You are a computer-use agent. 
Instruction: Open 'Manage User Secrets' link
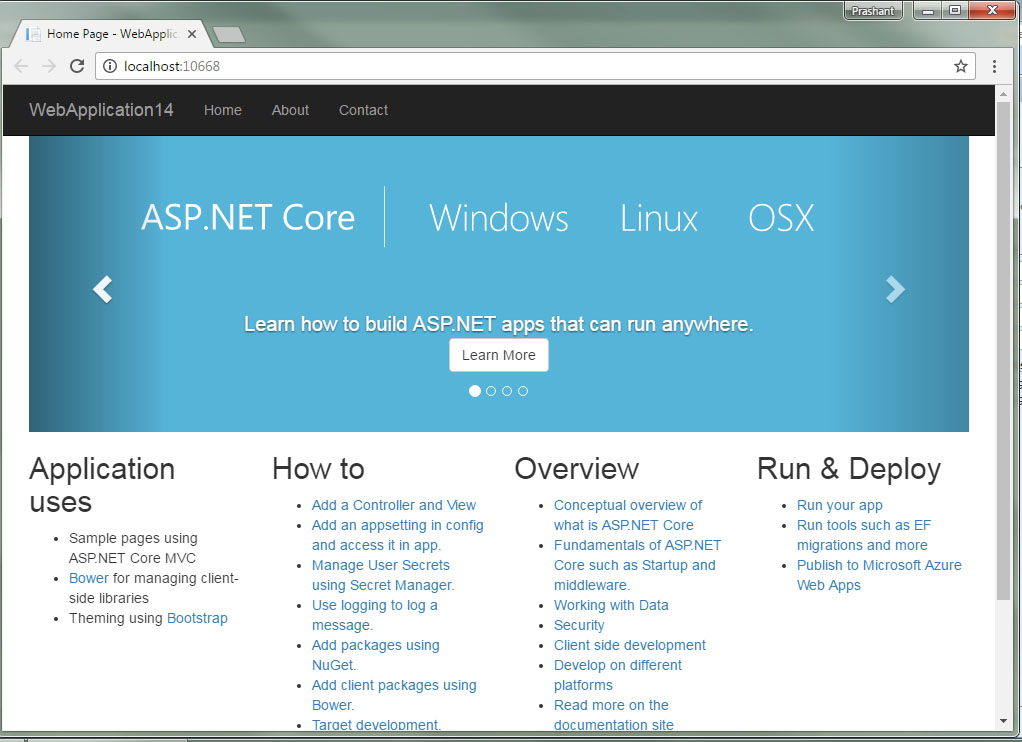(383, 575)
